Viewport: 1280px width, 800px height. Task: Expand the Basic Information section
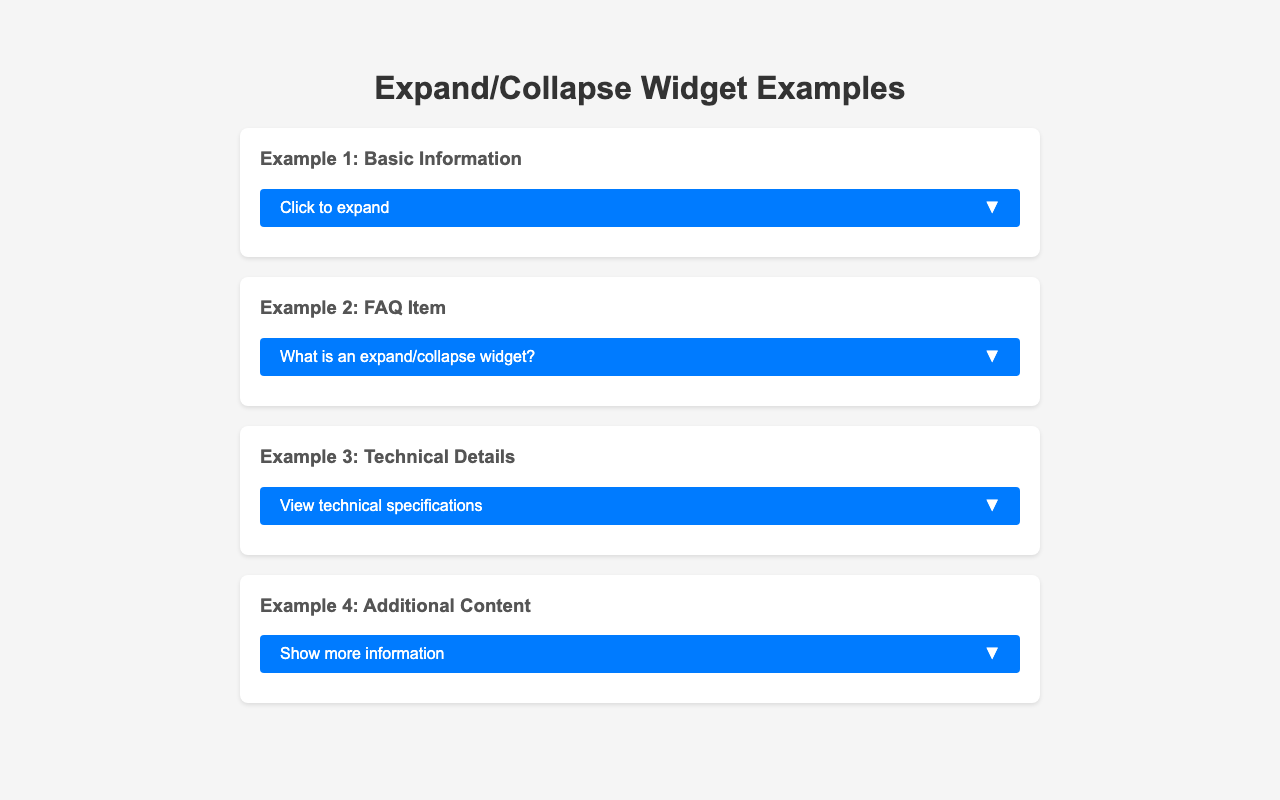tap(640, 208)
